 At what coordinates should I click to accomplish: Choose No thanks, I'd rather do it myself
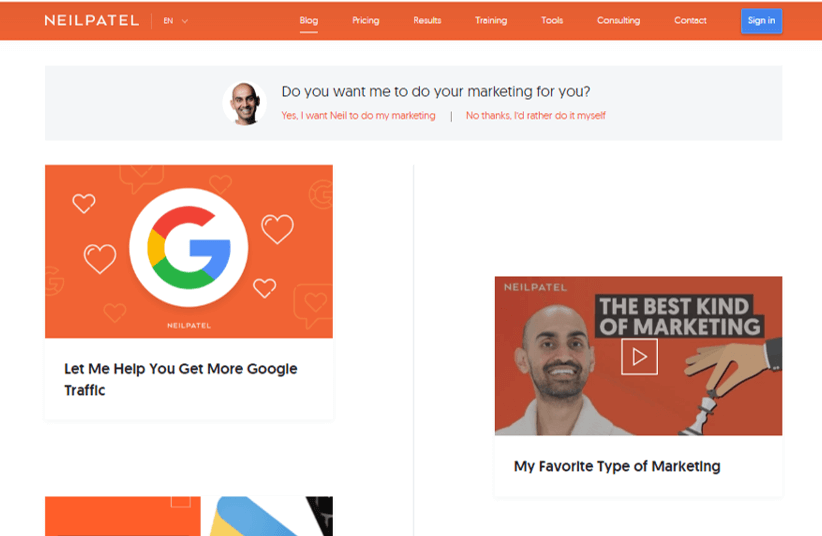click(x=535, y=115)
